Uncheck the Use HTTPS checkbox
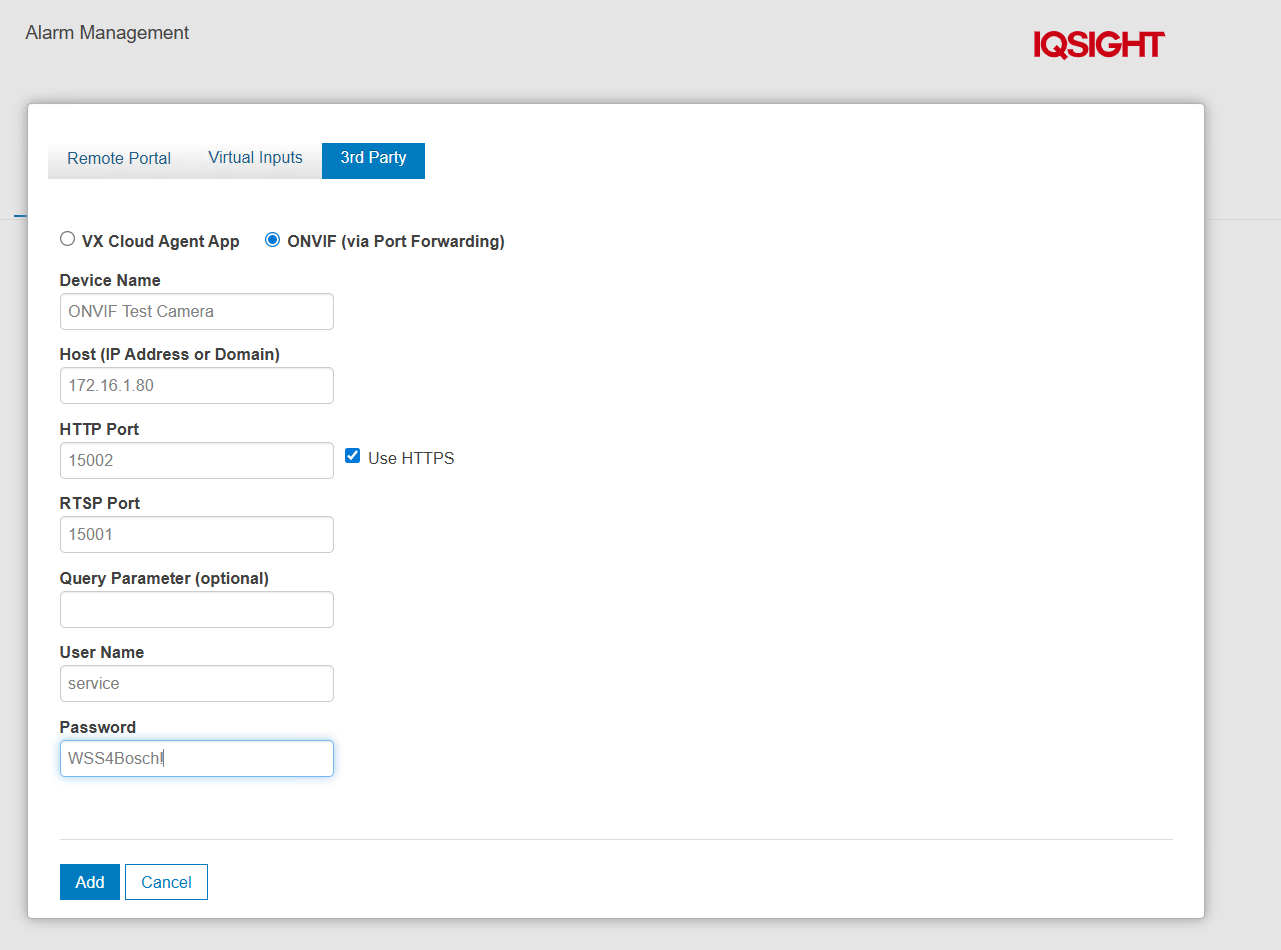1281x950 pixels. click(352, 456)
